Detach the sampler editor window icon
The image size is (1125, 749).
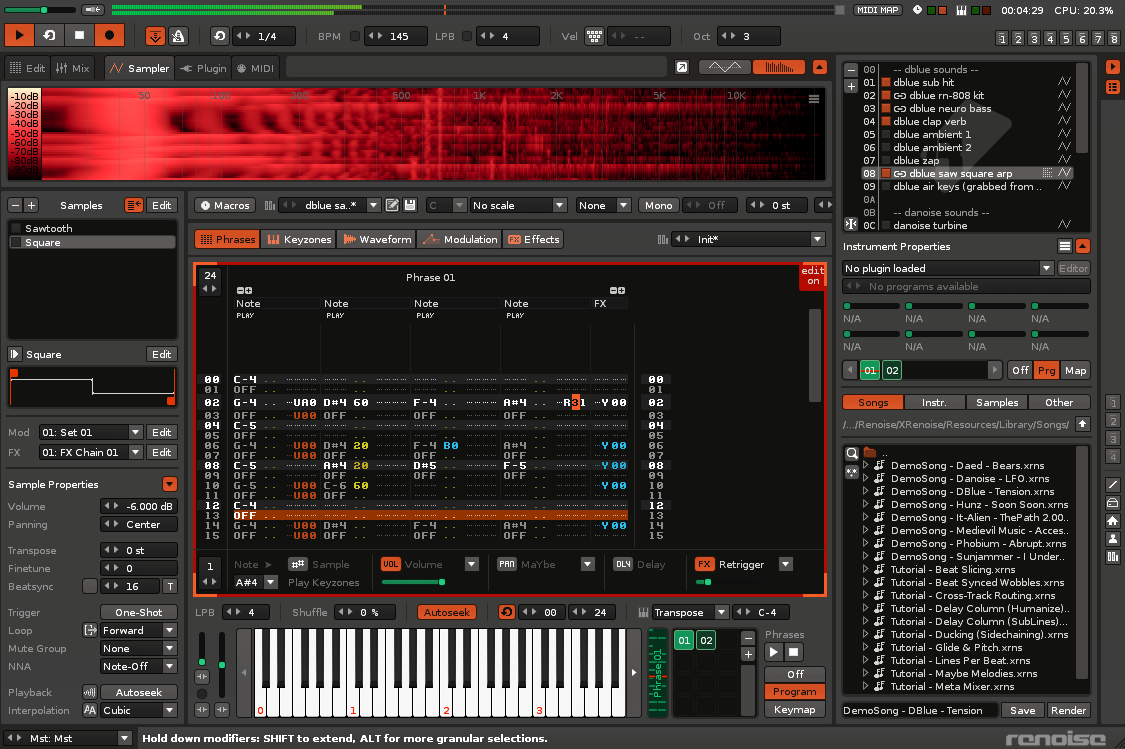(682, 67)
